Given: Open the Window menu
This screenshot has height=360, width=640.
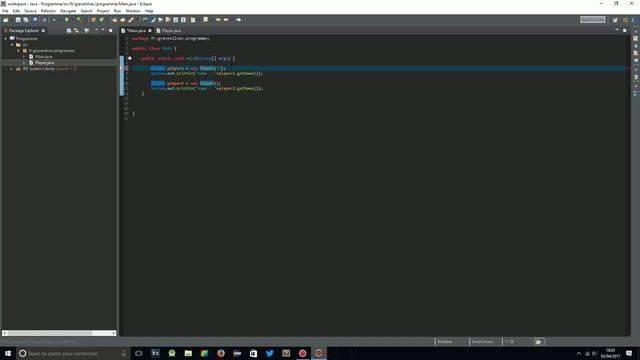Looking at the screenshot, I should [x=133, y=11].
